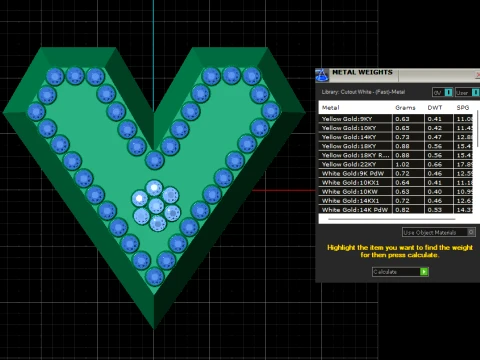Click the 1.02 grams value for 22KY

(x=402, y=164)
